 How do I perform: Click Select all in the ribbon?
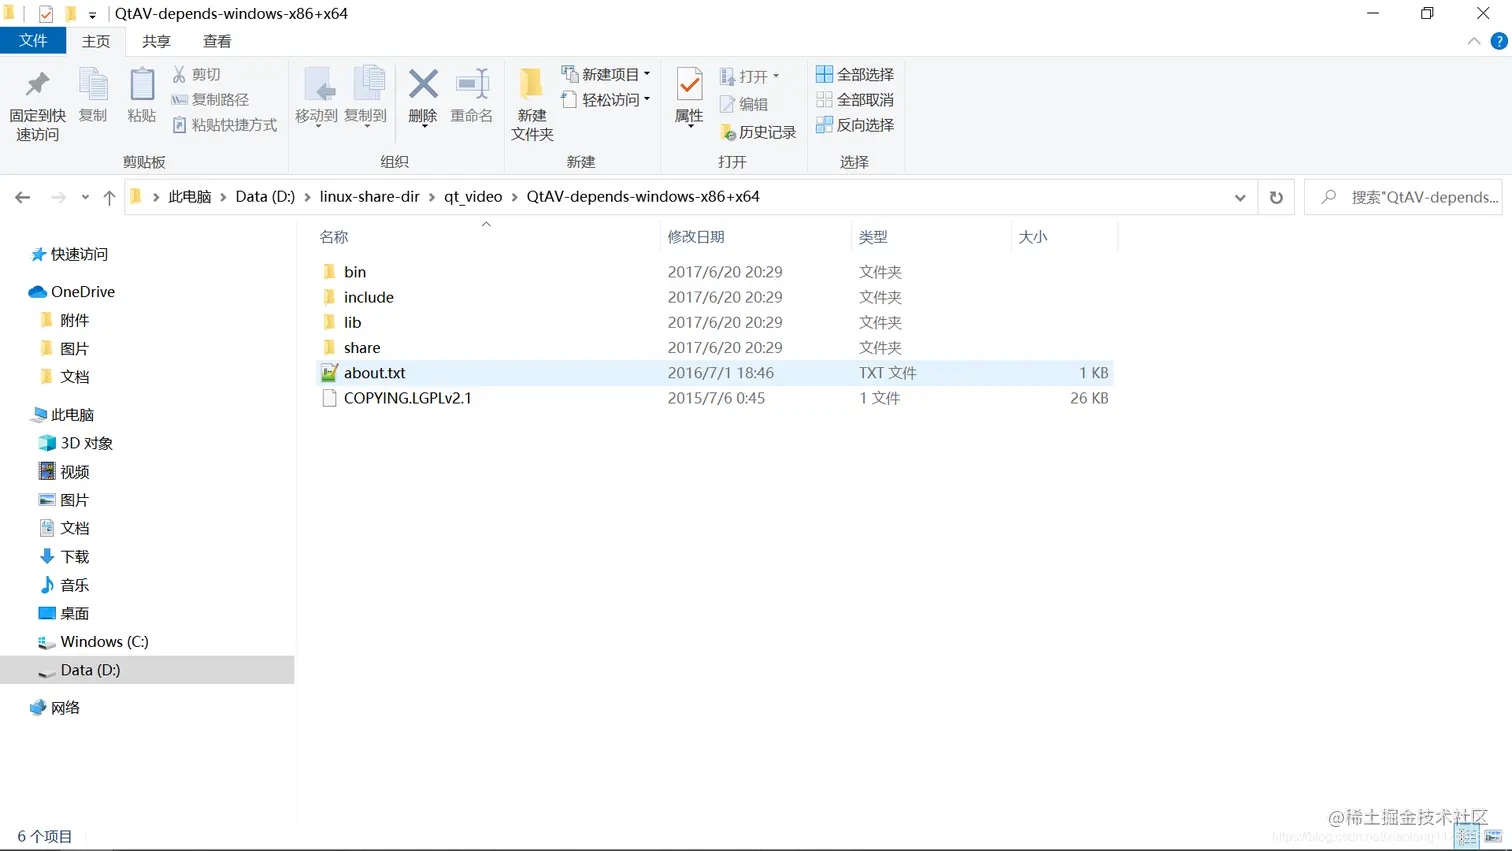[855, 74]
